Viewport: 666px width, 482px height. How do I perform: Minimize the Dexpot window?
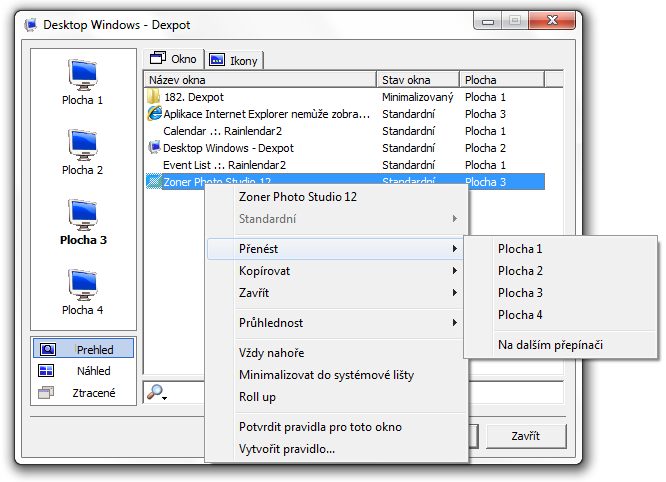tap(488, 21)
